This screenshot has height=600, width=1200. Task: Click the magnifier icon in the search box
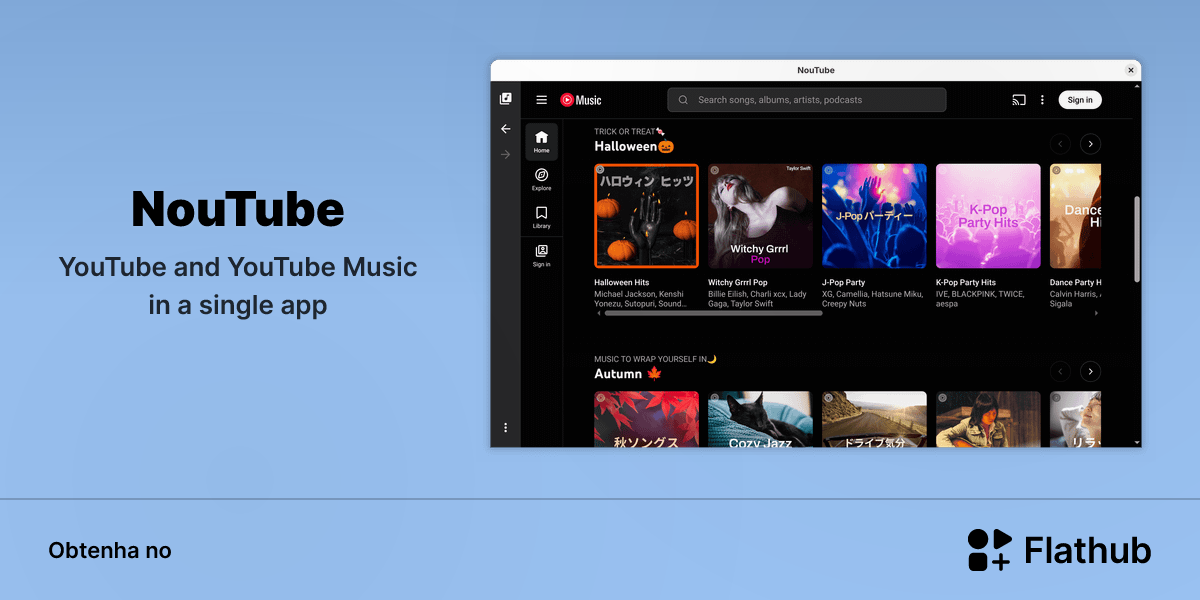pyautogui.click(x=683, y=100)
